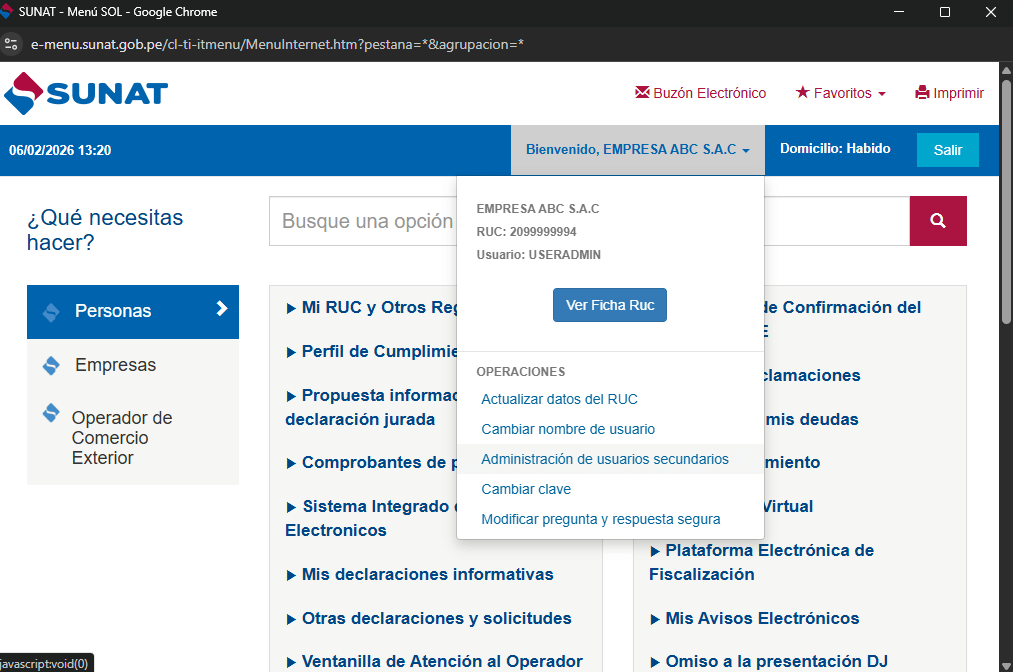Viewport: 1013px width, 672px height.
Task: Collapse the Bienvenido, EMPRESA ABC S.A.C dropdown
Action: 638,150
